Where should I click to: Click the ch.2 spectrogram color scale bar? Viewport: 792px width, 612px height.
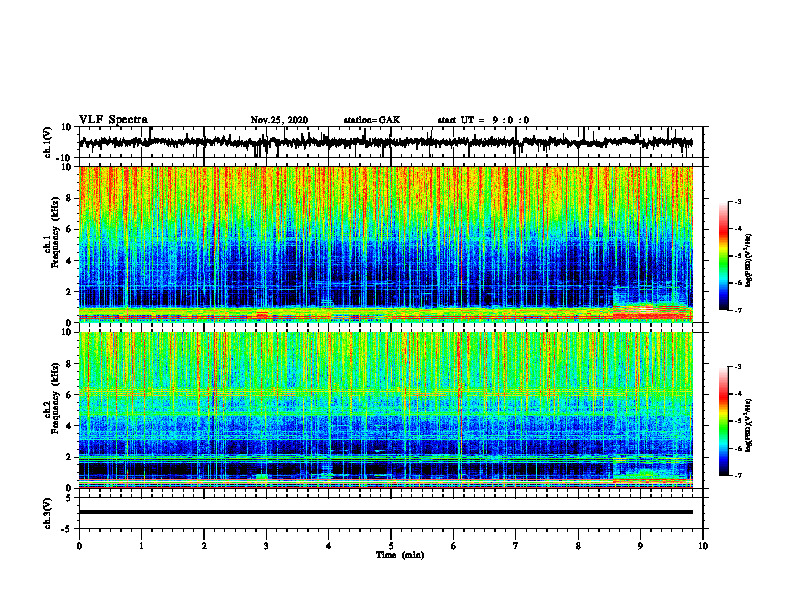point(723,421)
